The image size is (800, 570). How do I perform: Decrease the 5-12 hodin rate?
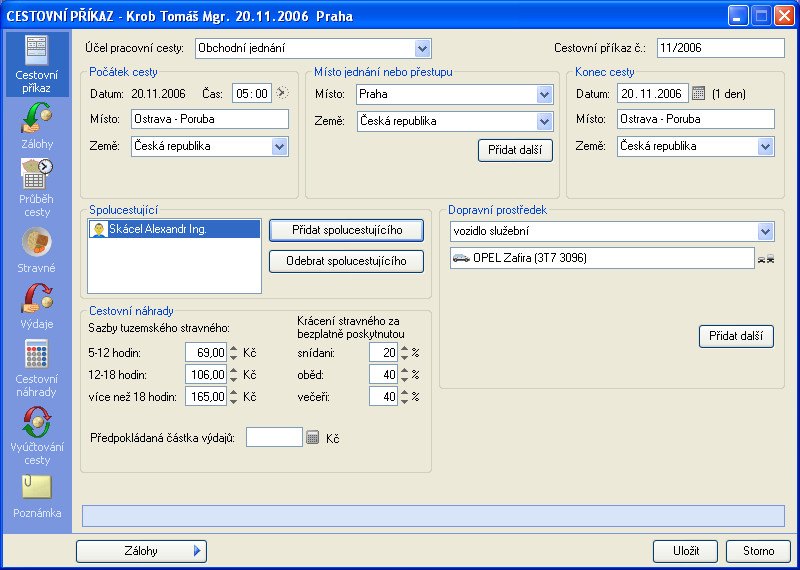point(234,357)
